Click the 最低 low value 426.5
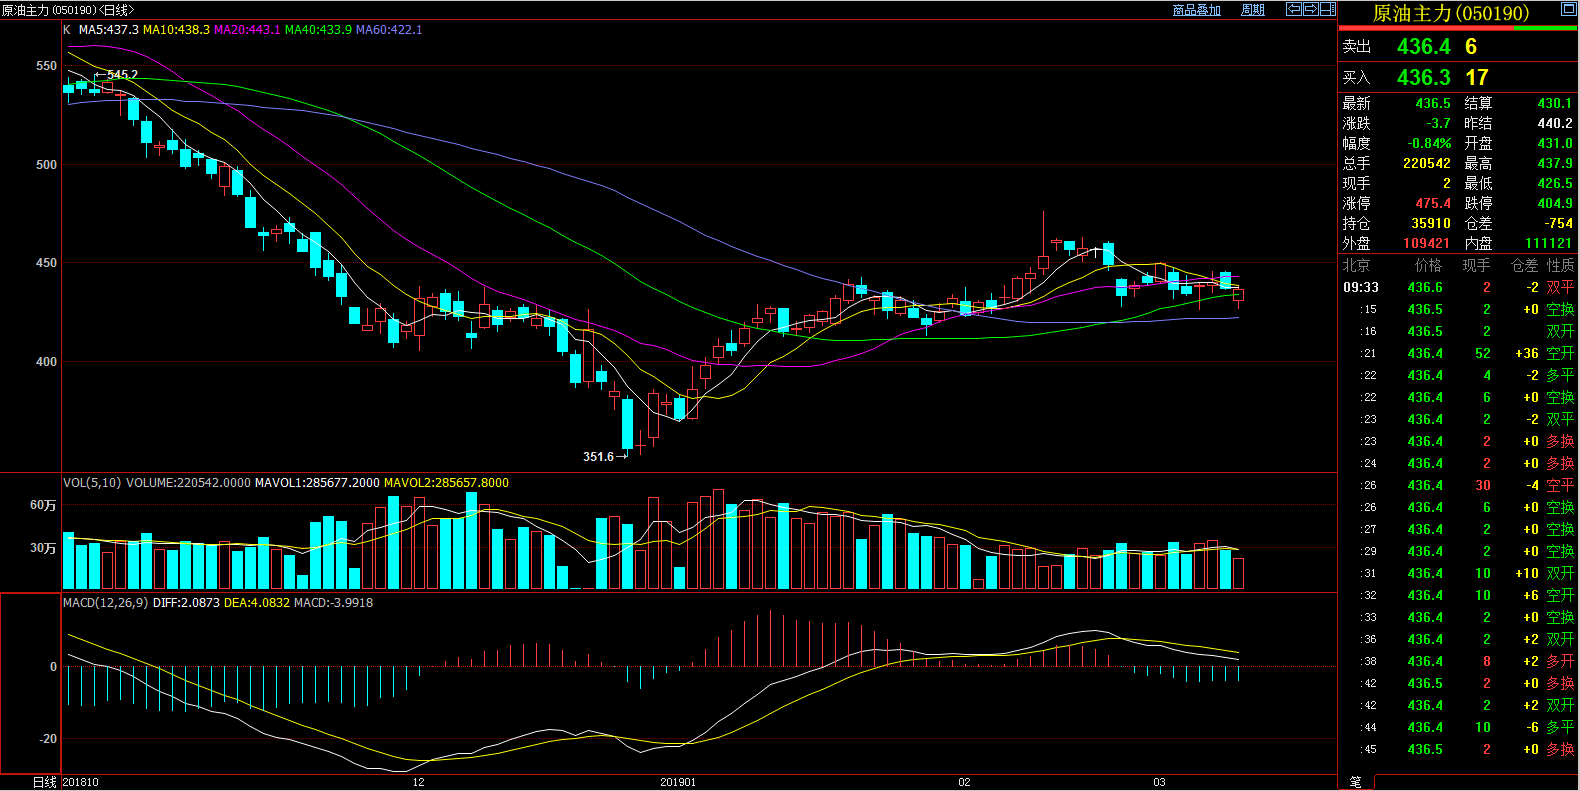 coord(1555,184)
